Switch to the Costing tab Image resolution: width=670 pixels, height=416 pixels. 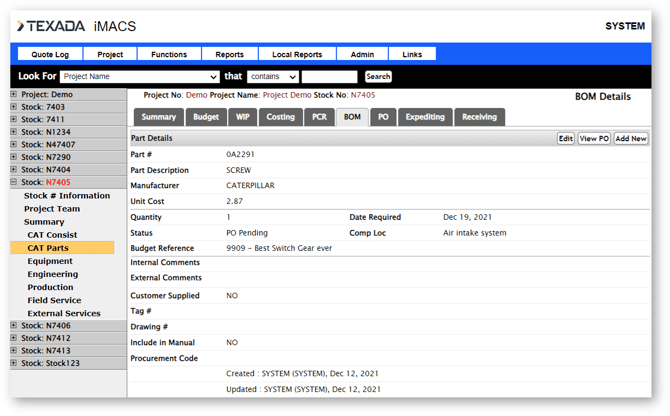[280, 117]
